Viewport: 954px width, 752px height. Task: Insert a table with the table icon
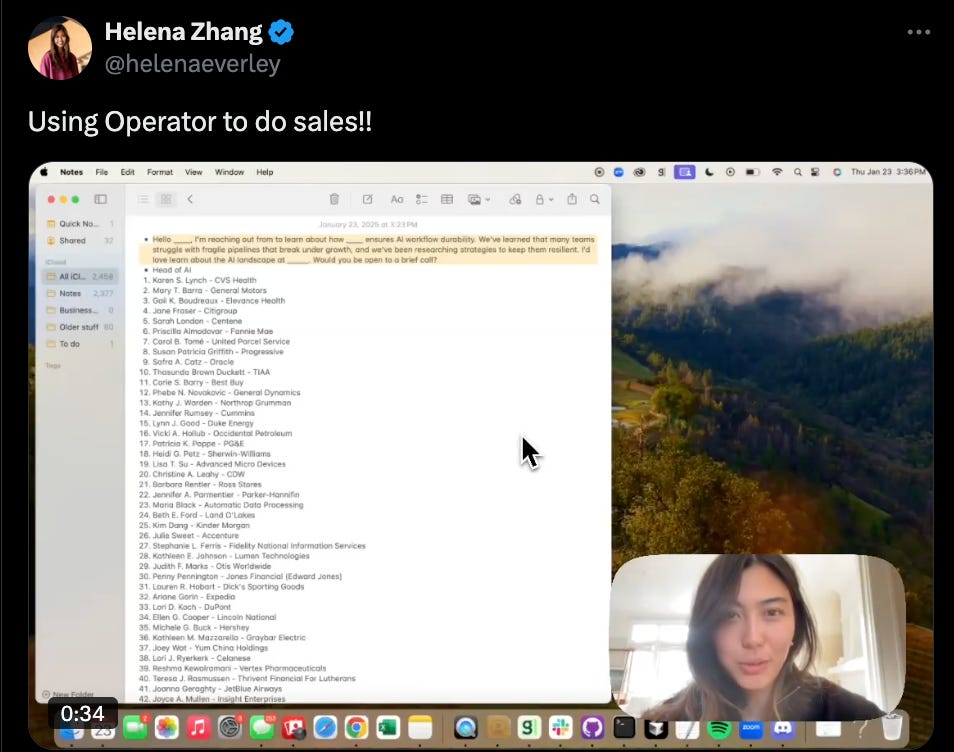click(x=447, y=199)
